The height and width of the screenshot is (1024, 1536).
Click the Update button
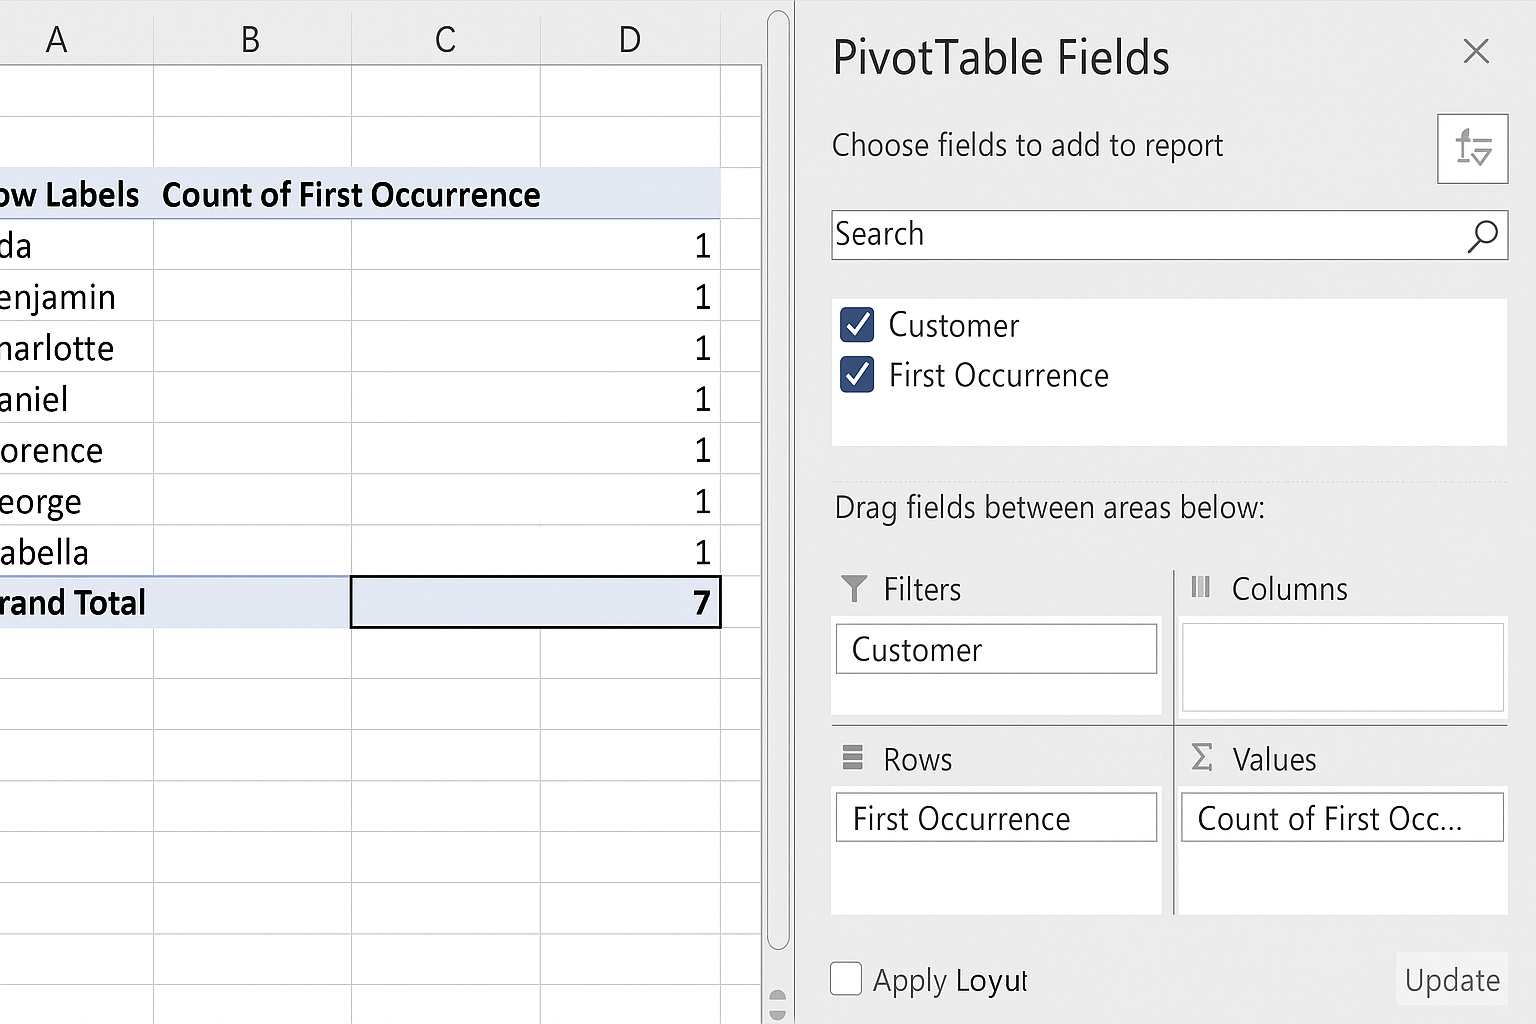coord(1452,979)
